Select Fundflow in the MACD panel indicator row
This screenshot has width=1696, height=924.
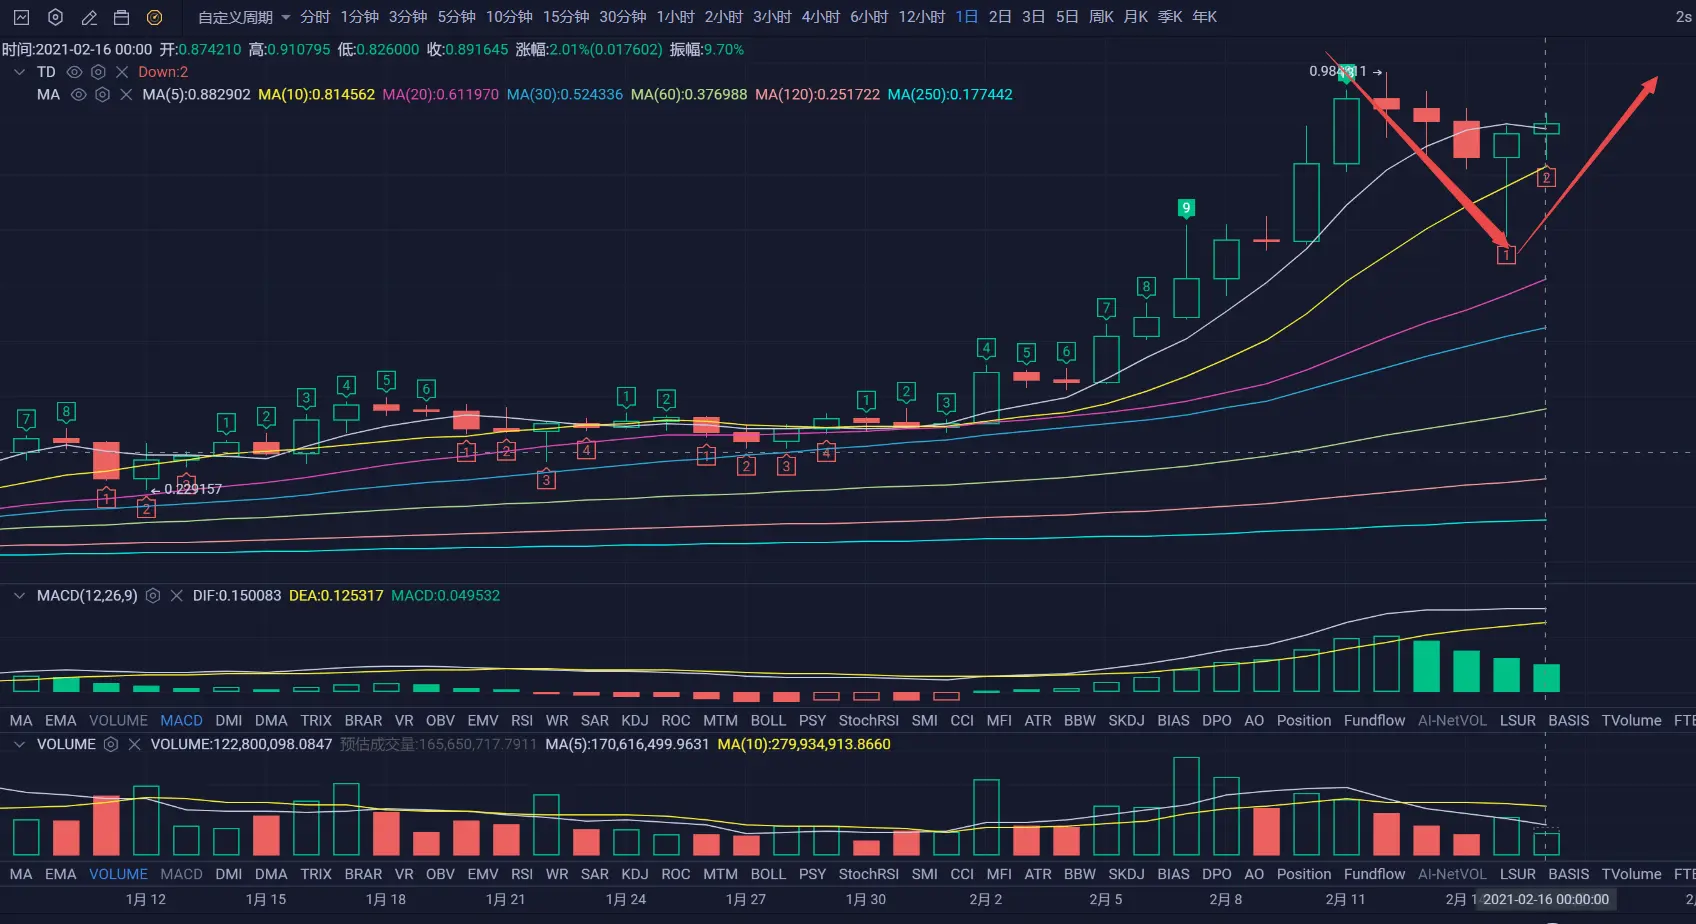click(1374, 721)
